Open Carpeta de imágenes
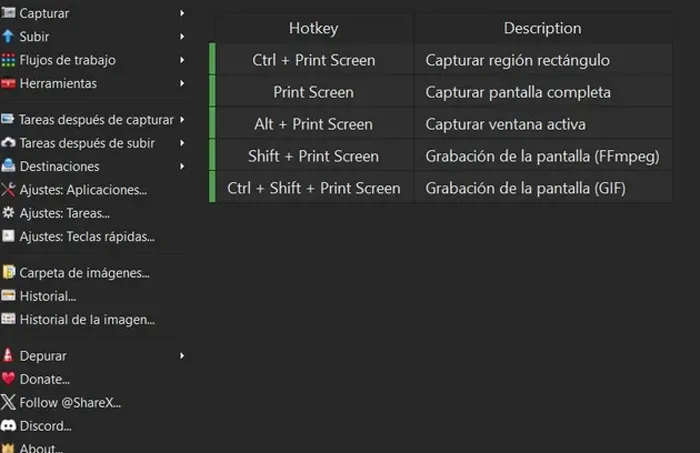700x453 pixels. pyautogui.click(x=84, y=273)
